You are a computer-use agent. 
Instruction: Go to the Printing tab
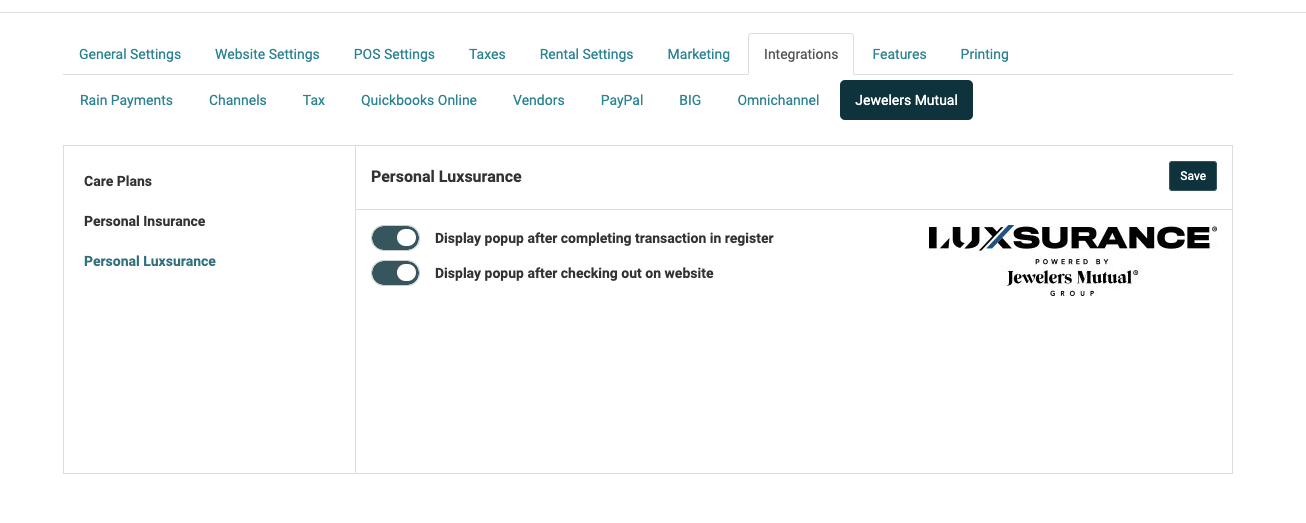(x=984, y=54)
